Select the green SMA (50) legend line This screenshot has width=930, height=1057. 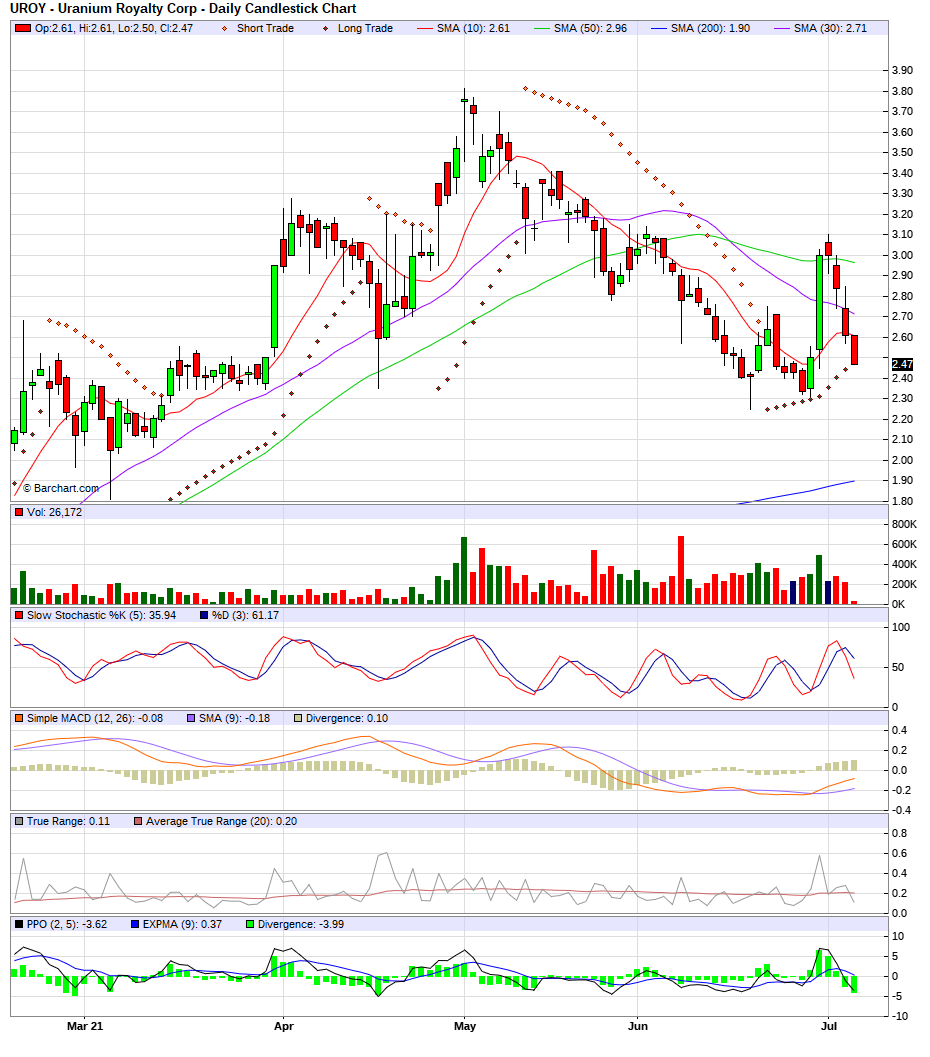coord(541,28)
